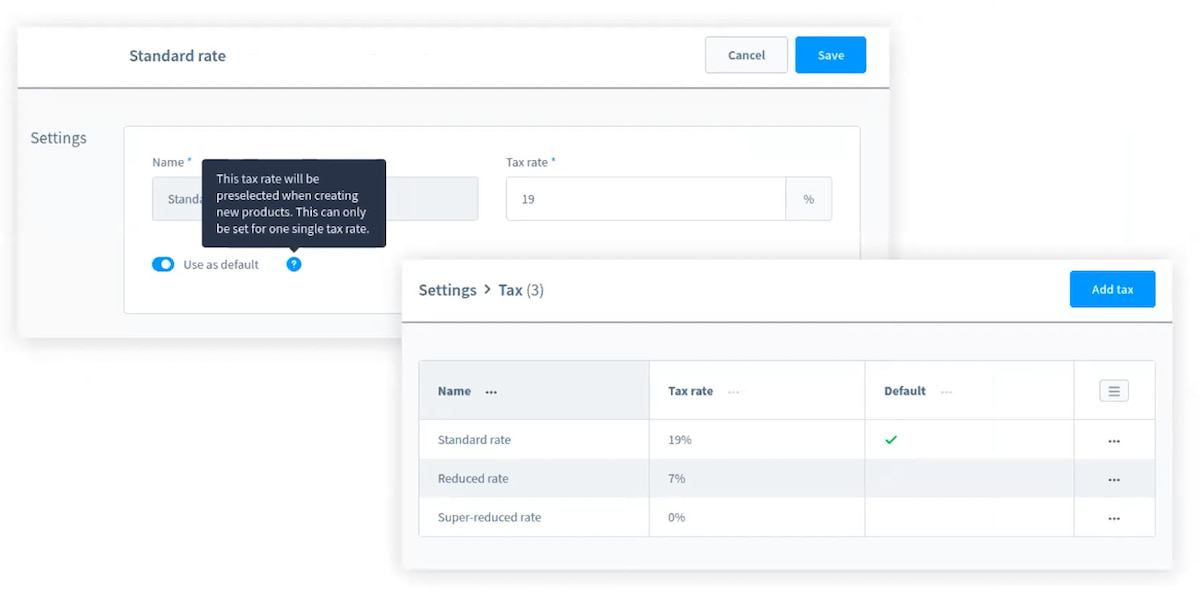Toggle the Use as default switch
The image size is (1200, 596).
pos(163,264)
